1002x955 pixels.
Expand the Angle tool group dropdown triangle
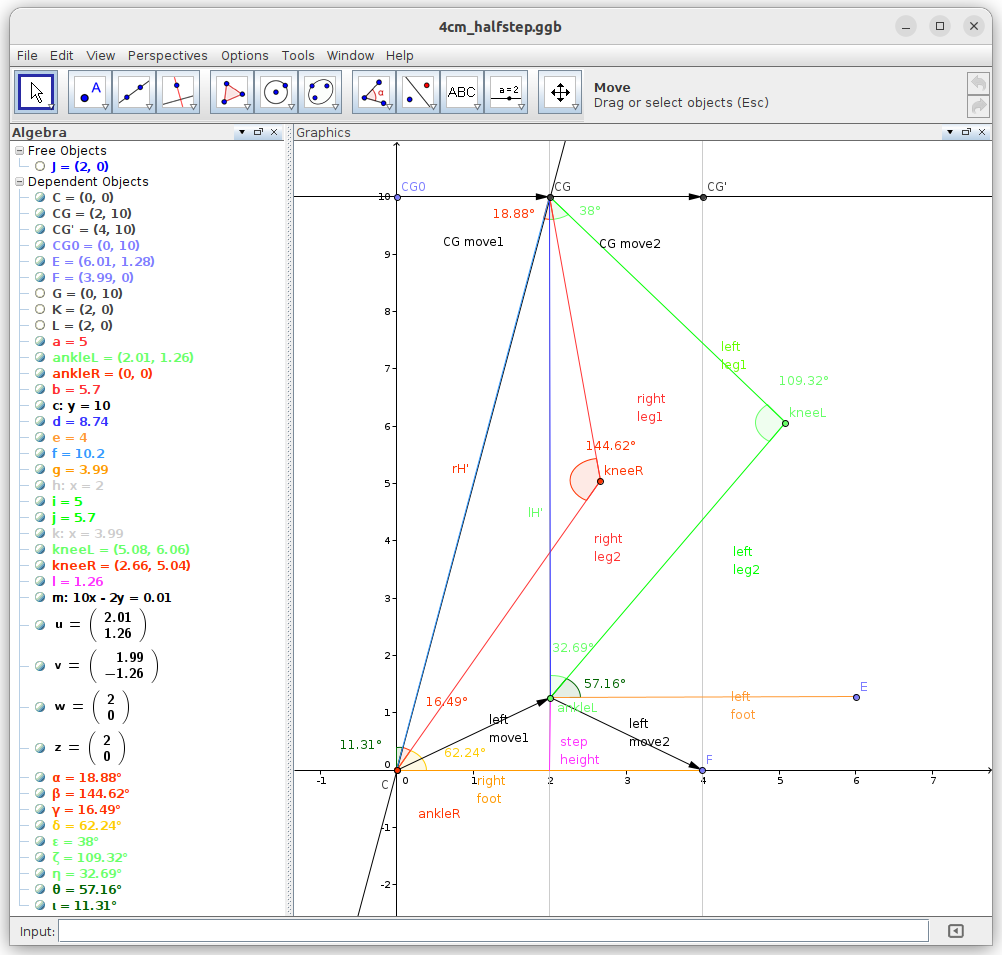coord(389,107)
